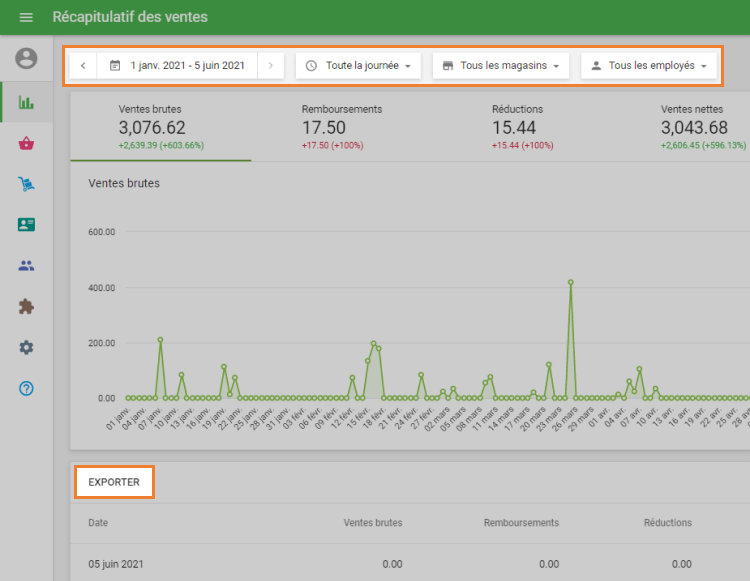Viewport: 750px width, 581px height.
Task: Open the user account profile icon
Action: (26, 59)
